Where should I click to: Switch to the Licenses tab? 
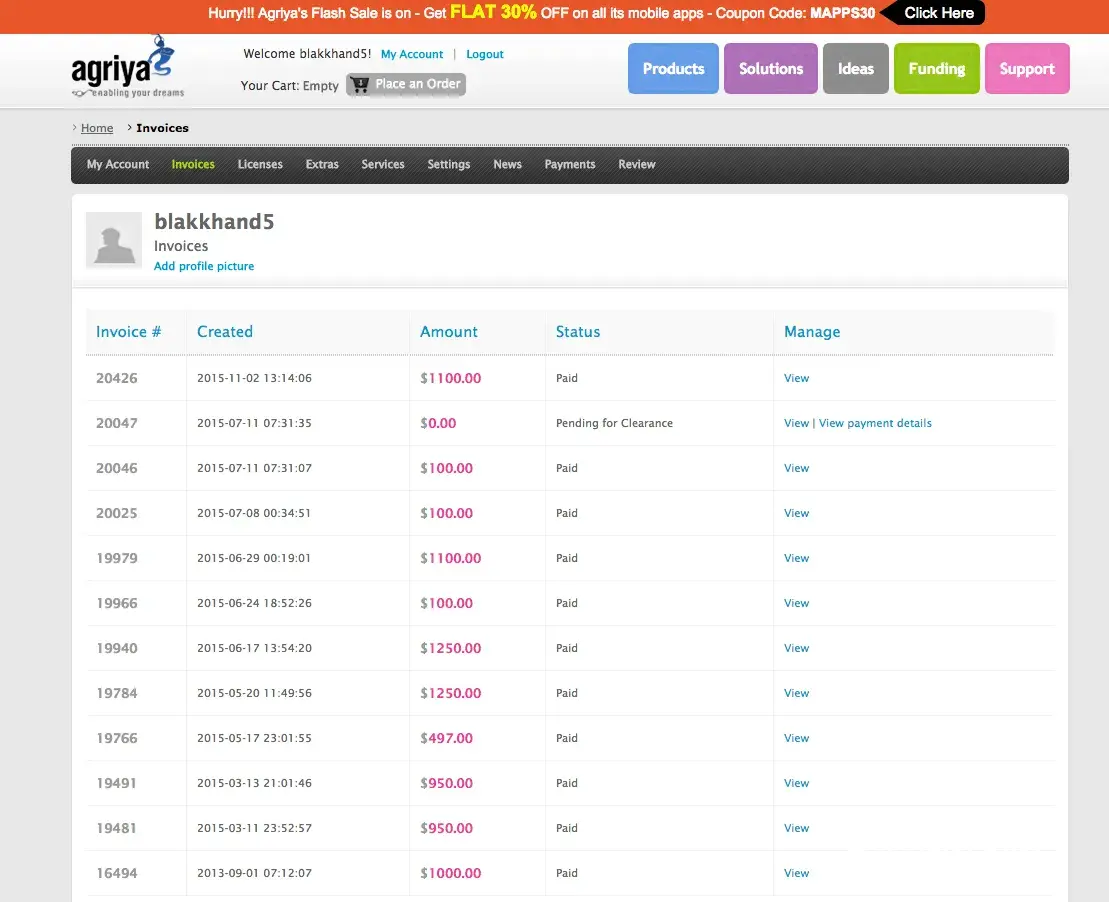click(260, 165)
